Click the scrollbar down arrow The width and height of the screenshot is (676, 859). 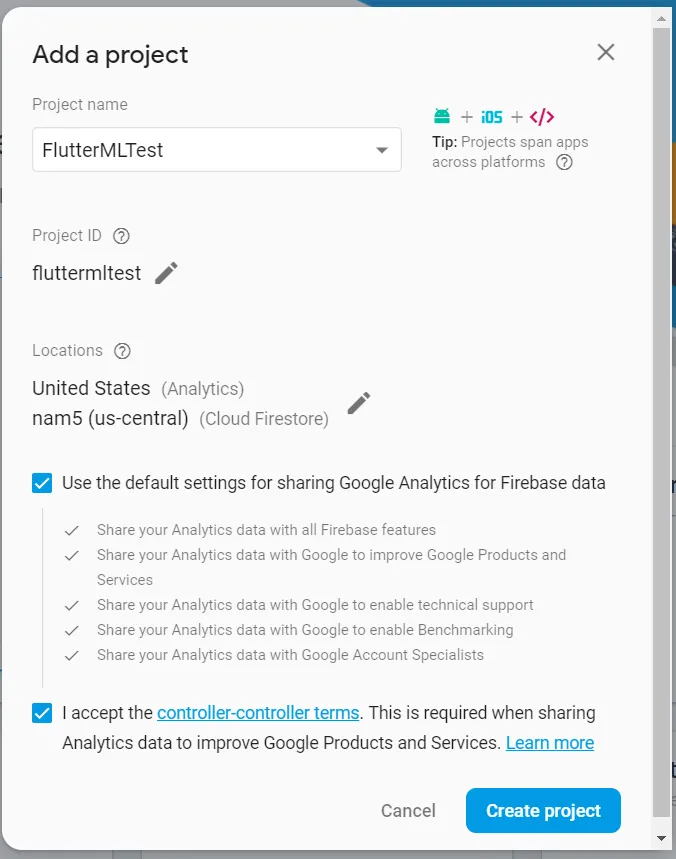(661, 838)
